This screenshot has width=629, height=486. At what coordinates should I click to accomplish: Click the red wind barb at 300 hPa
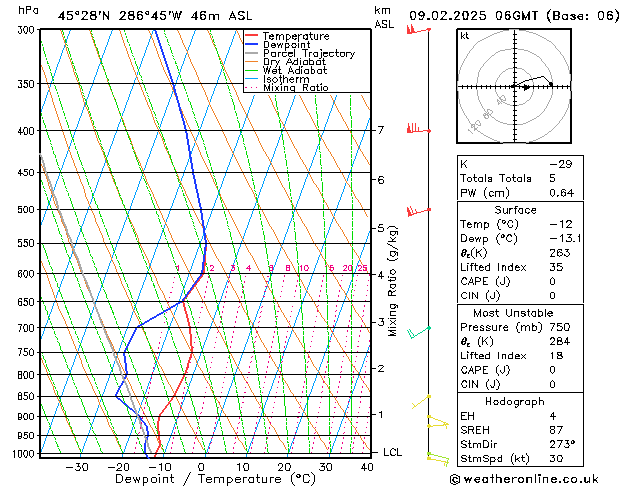418,30
